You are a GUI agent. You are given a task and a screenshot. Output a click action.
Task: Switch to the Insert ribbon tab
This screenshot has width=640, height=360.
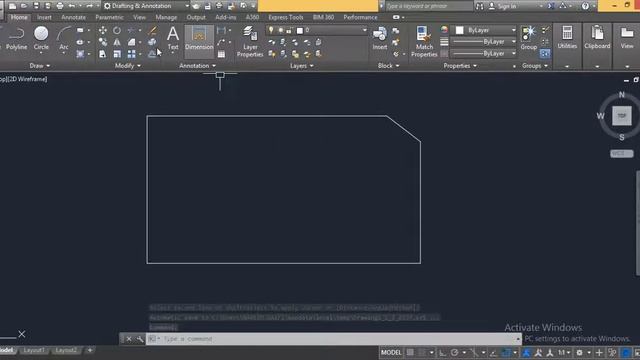tap(44, 17)
